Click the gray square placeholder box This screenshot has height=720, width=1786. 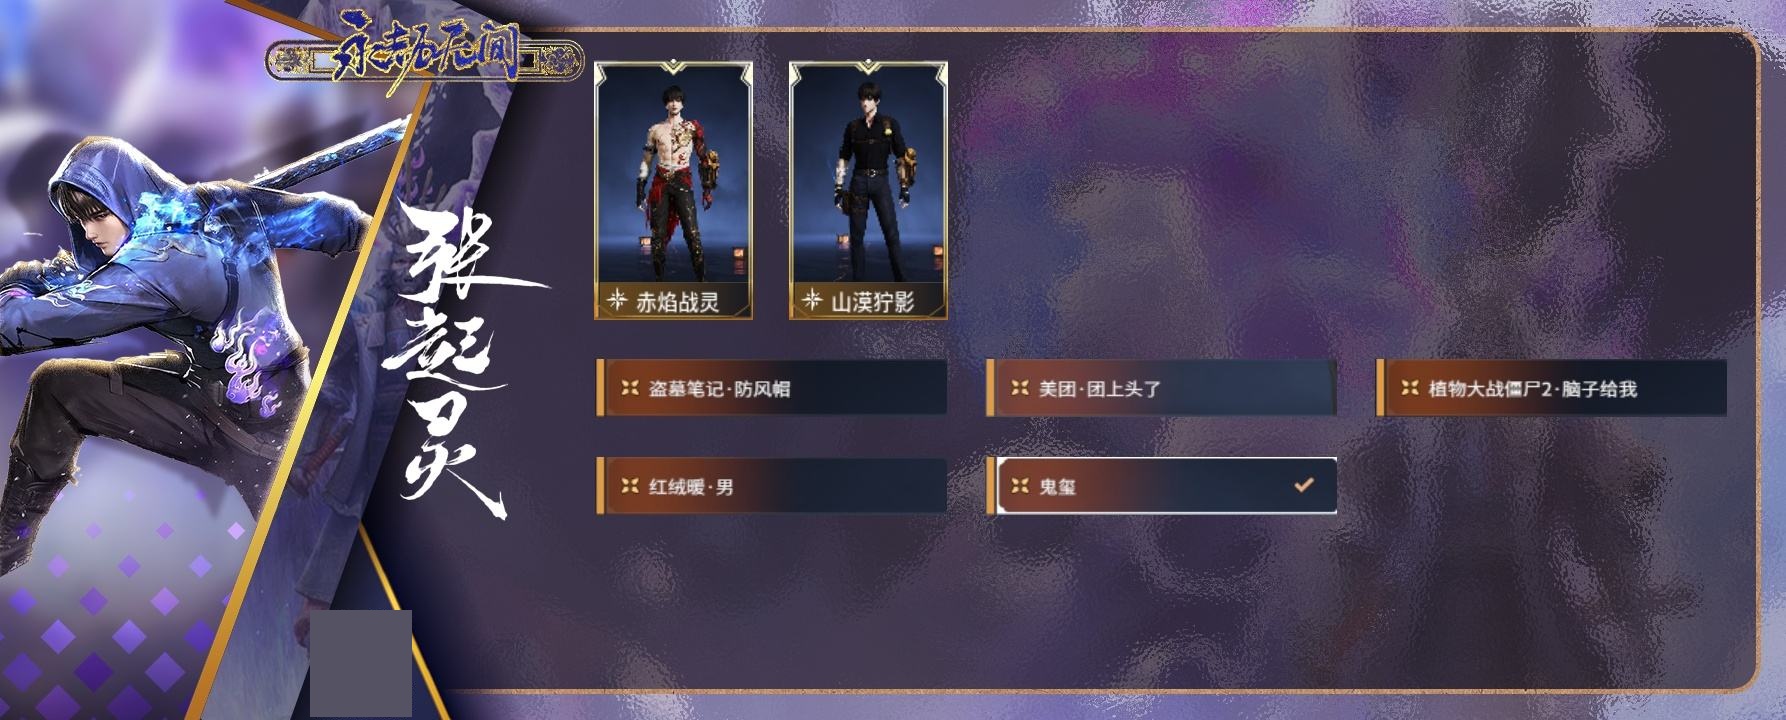click(361, 663)
